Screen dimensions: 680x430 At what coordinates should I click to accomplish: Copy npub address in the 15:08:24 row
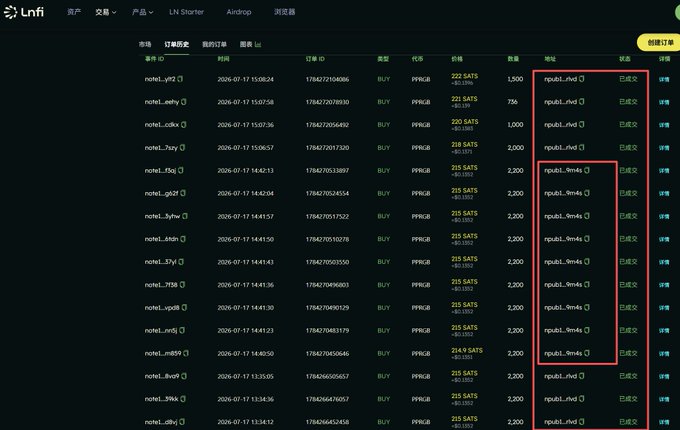[582, 79]
